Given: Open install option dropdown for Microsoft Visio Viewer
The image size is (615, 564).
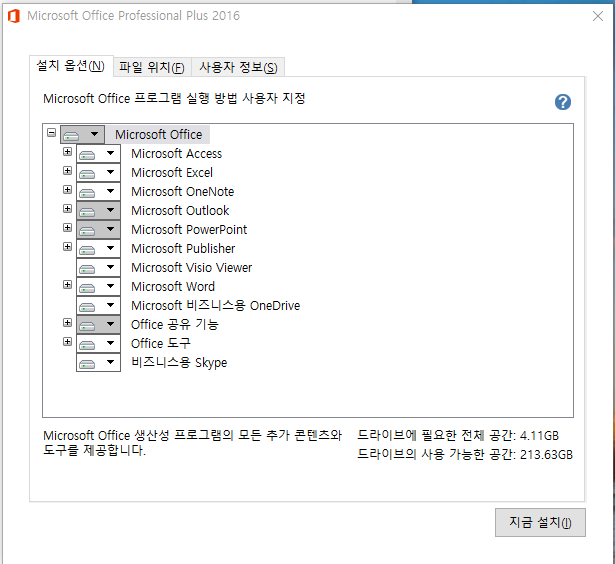Looking at the screenshot, I should (98, 267).
